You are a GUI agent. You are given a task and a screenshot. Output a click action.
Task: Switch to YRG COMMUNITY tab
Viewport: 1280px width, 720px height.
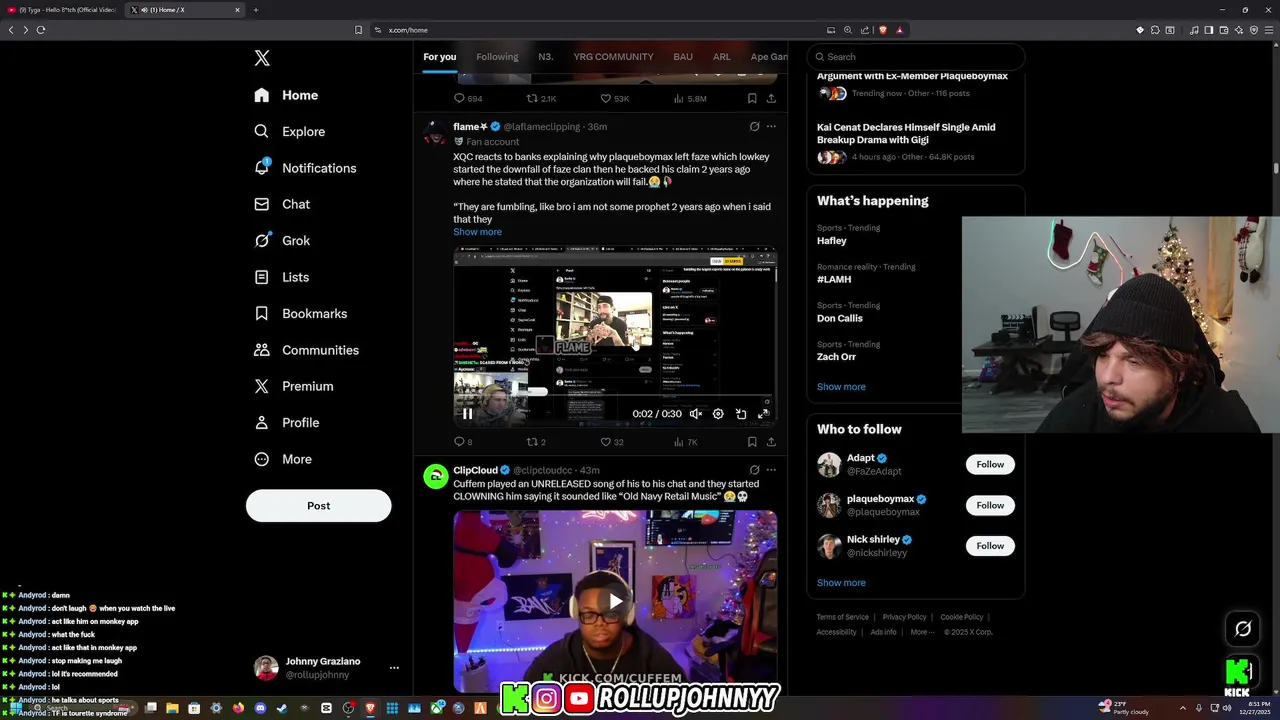613,57
